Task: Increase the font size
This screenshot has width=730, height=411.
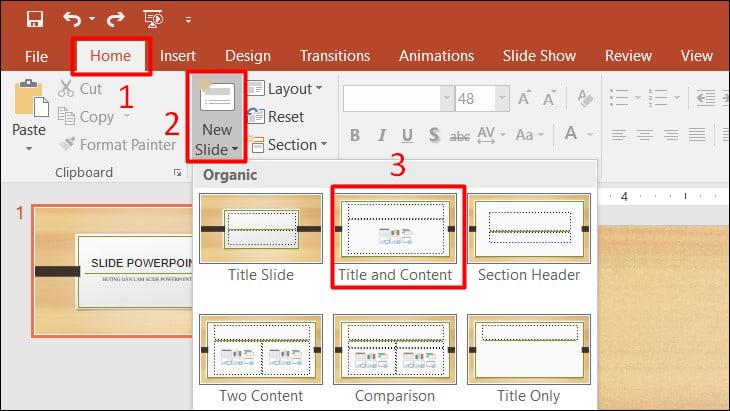Action: click(x=525, y=98)
